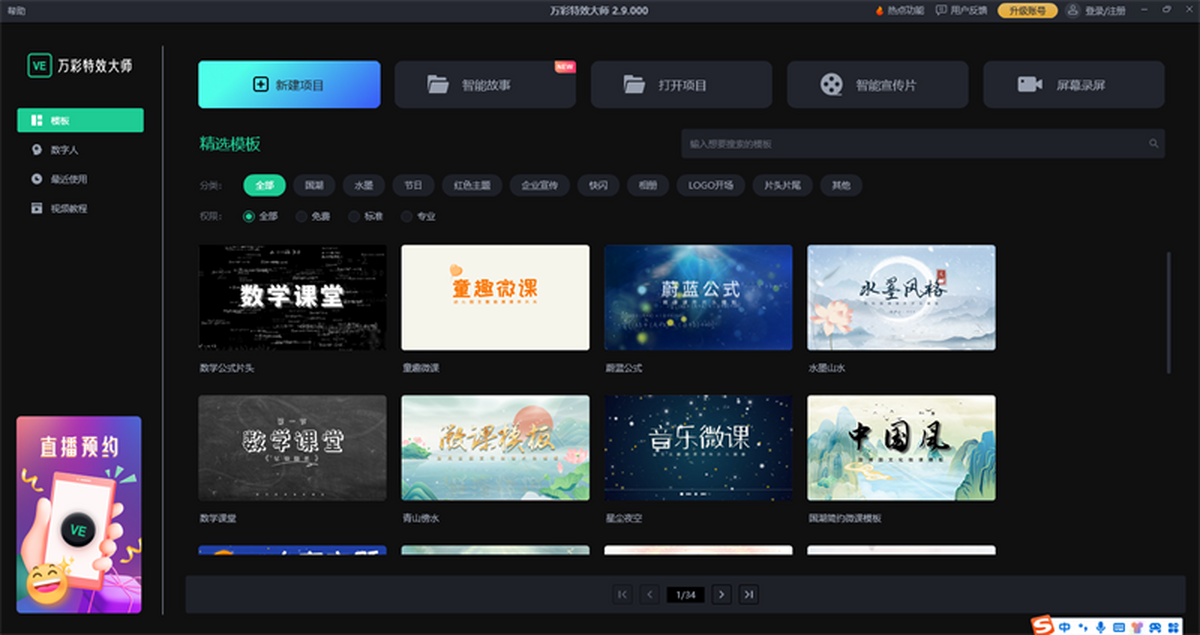Choose the 专业 permission option
The image size is (1200, 635).
coord(405,215)
